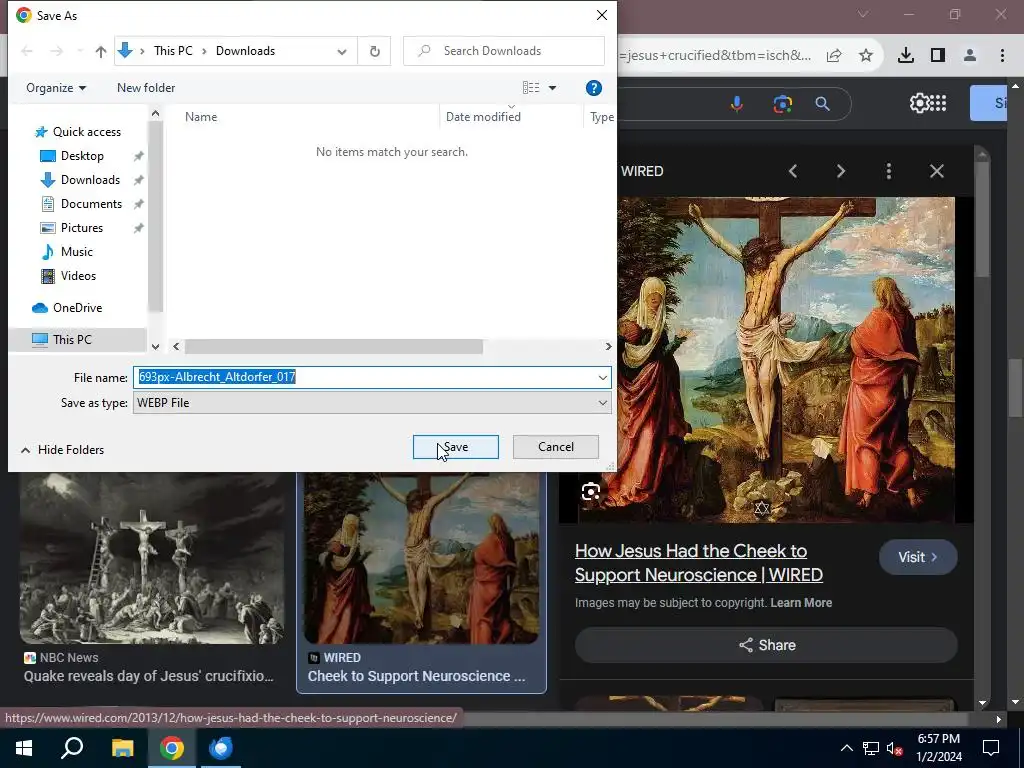Open the Help question mark icon
Image resolution: width=1024 pixels, height=768 pixels.
(x=594, y=88)
